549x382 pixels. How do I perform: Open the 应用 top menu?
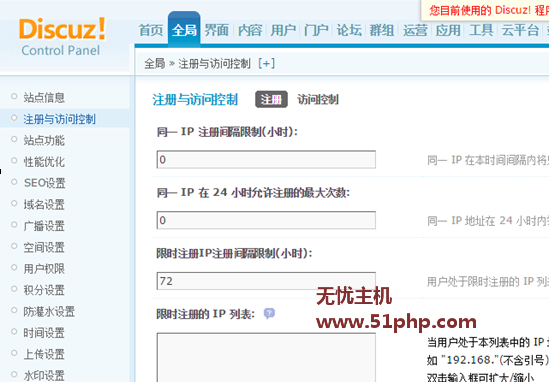[x=448, y=30]
